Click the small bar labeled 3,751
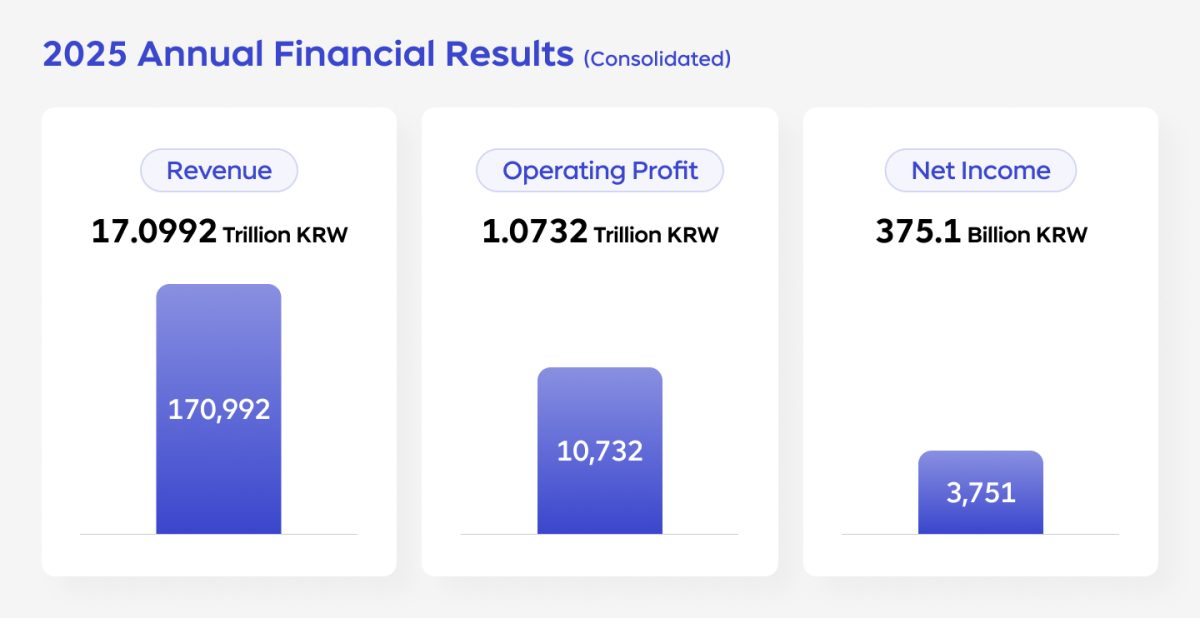This screenshot has width=1200, height=618. [980, 492]
